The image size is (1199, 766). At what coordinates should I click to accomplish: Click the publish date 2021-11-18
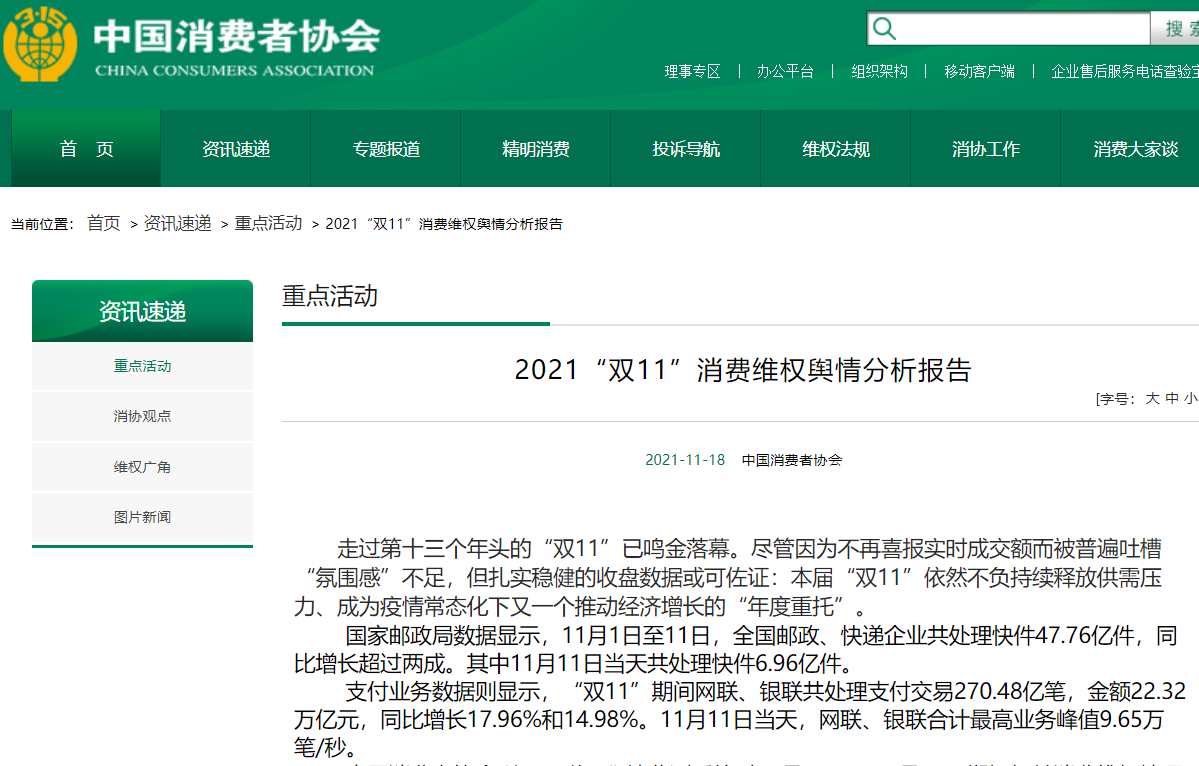click(685, 459)
